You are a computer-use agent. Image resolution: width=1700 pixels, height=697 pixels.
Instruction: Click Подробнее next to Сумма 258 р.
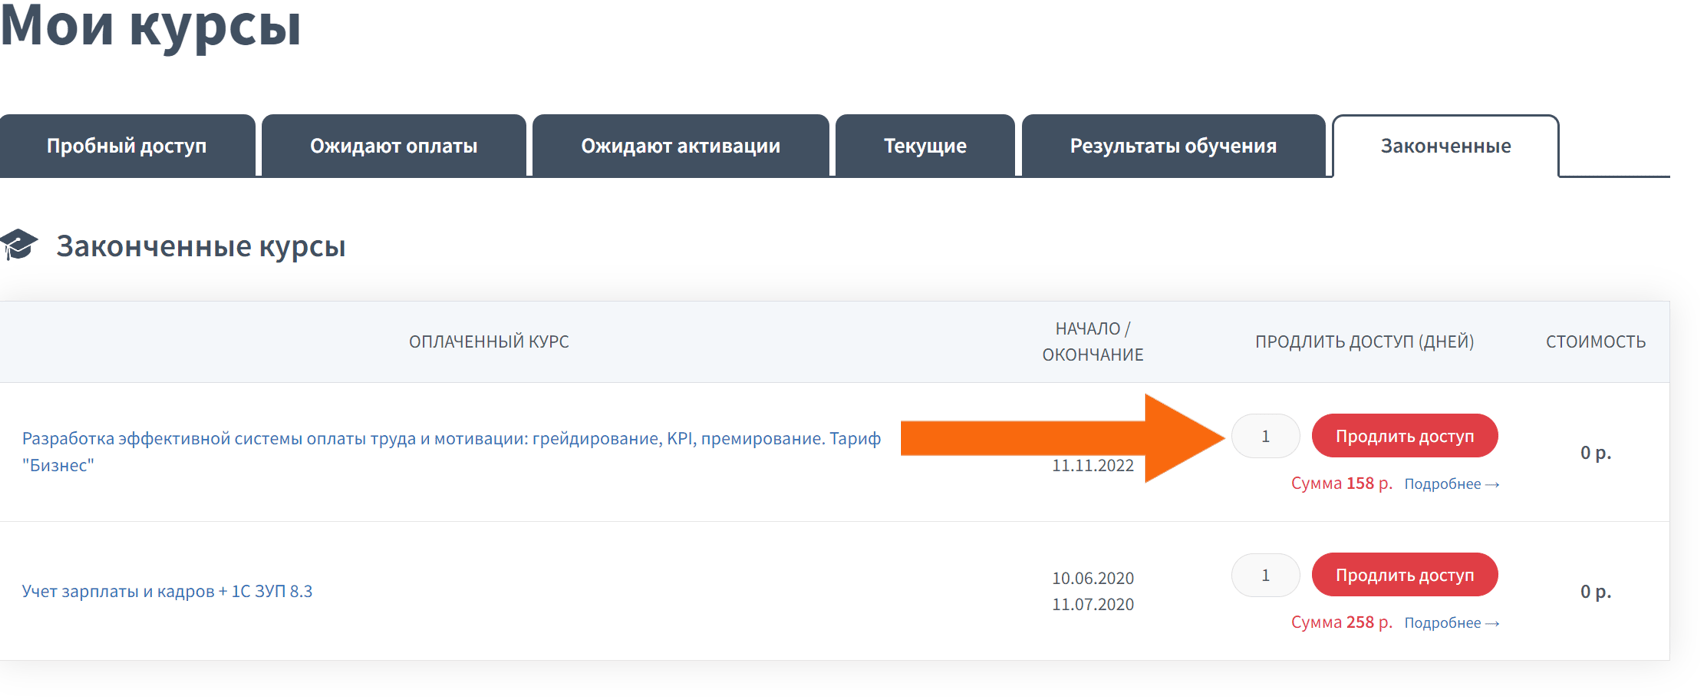1451,623
